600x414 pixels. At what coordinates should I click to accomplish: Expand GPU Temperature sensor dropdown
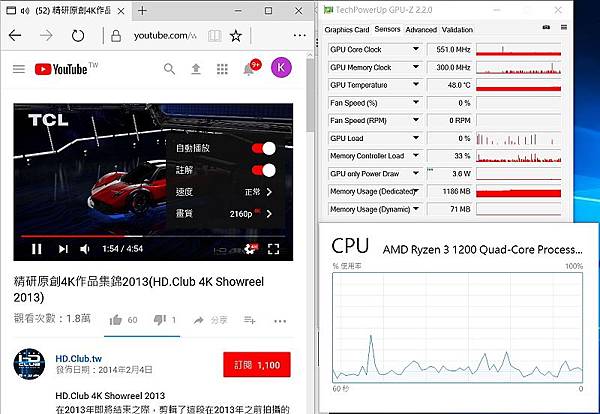416,85
